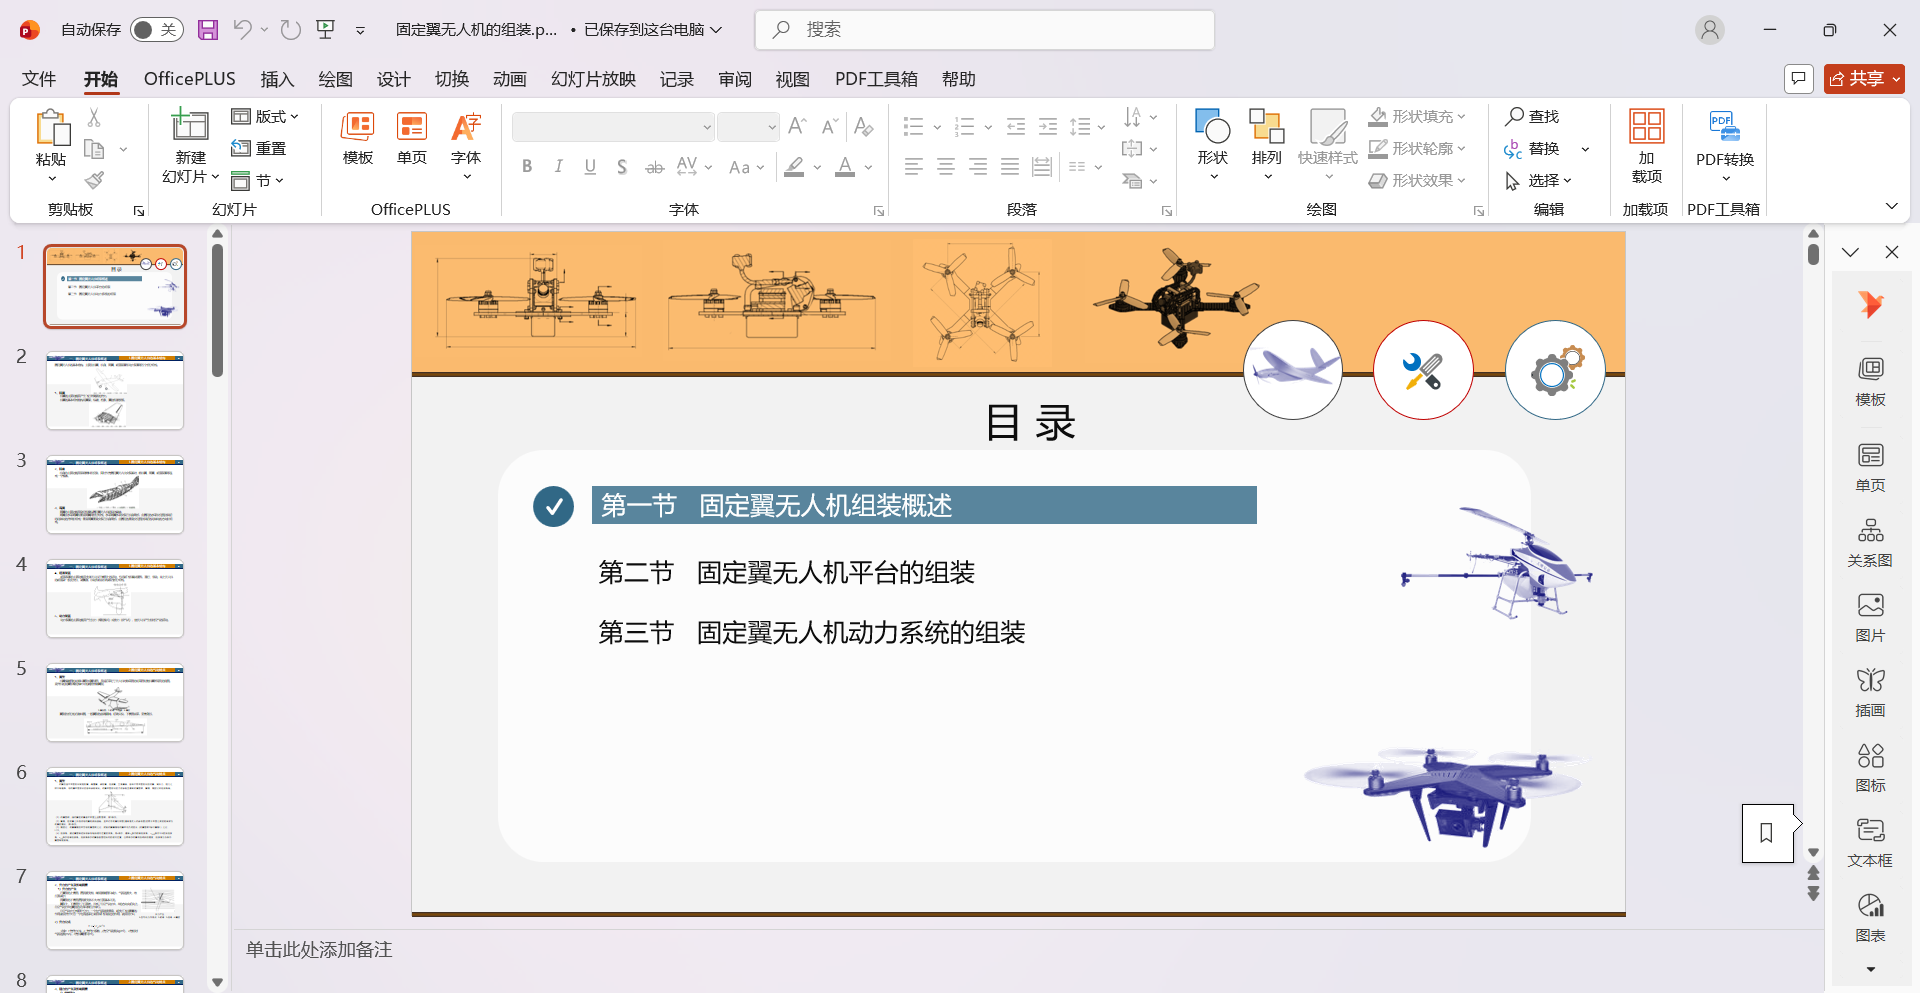Click the comments speech bubble icon
The image size is (1920, 993).
coord(1798,79)
